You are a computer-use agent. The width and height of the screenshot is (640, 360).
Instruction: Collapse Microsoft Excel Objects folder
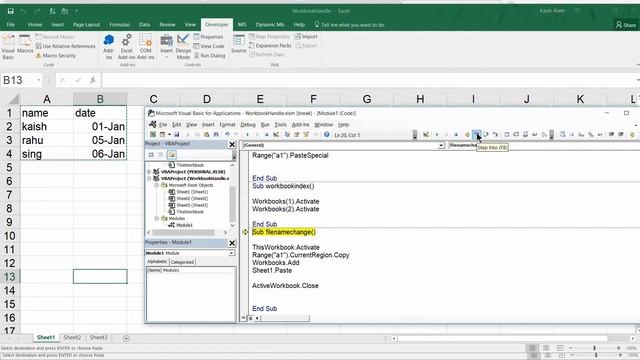[x=156, y=185]
